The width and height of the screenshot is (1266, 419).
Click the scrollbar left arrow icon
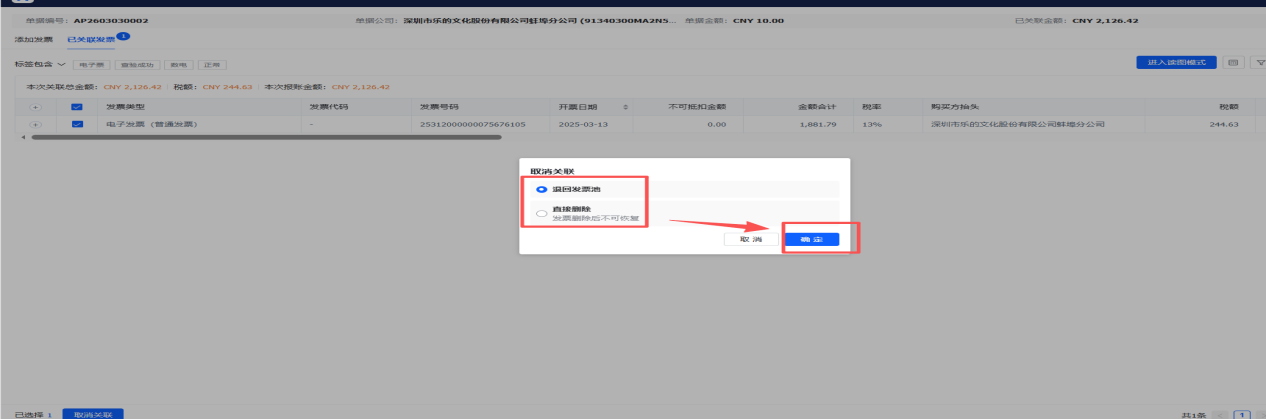[x=23, y=137]
